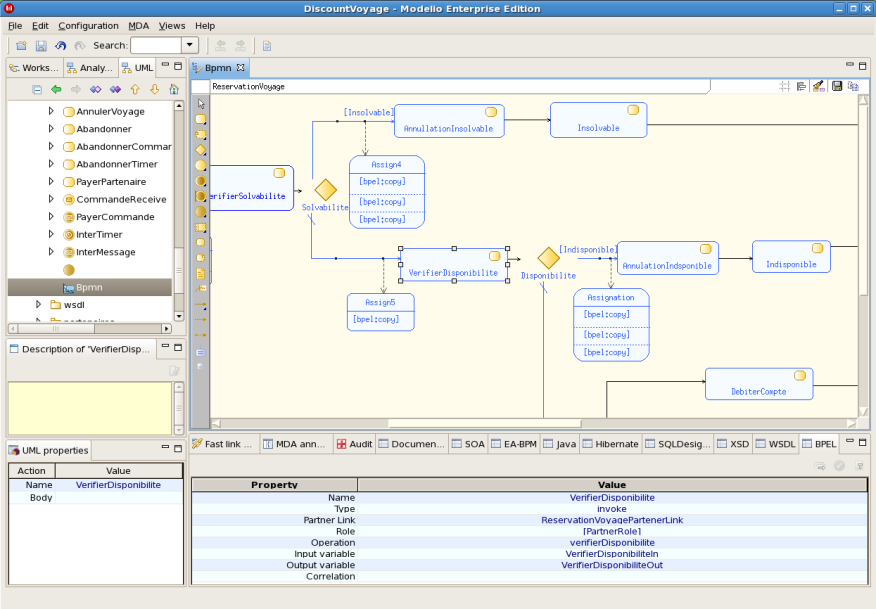
Task: Select the DebiterCompte task node
Action: [x=759, y=384]
